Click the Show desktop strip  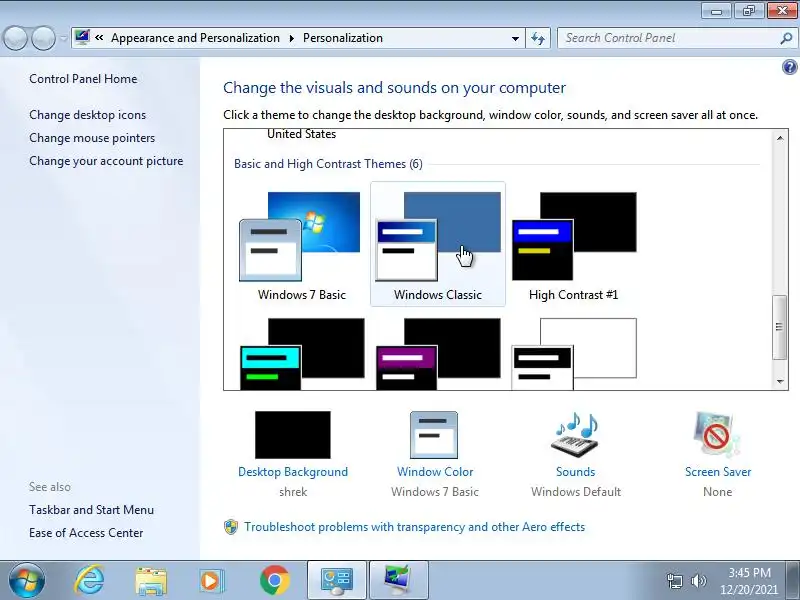tap(794, 580)
